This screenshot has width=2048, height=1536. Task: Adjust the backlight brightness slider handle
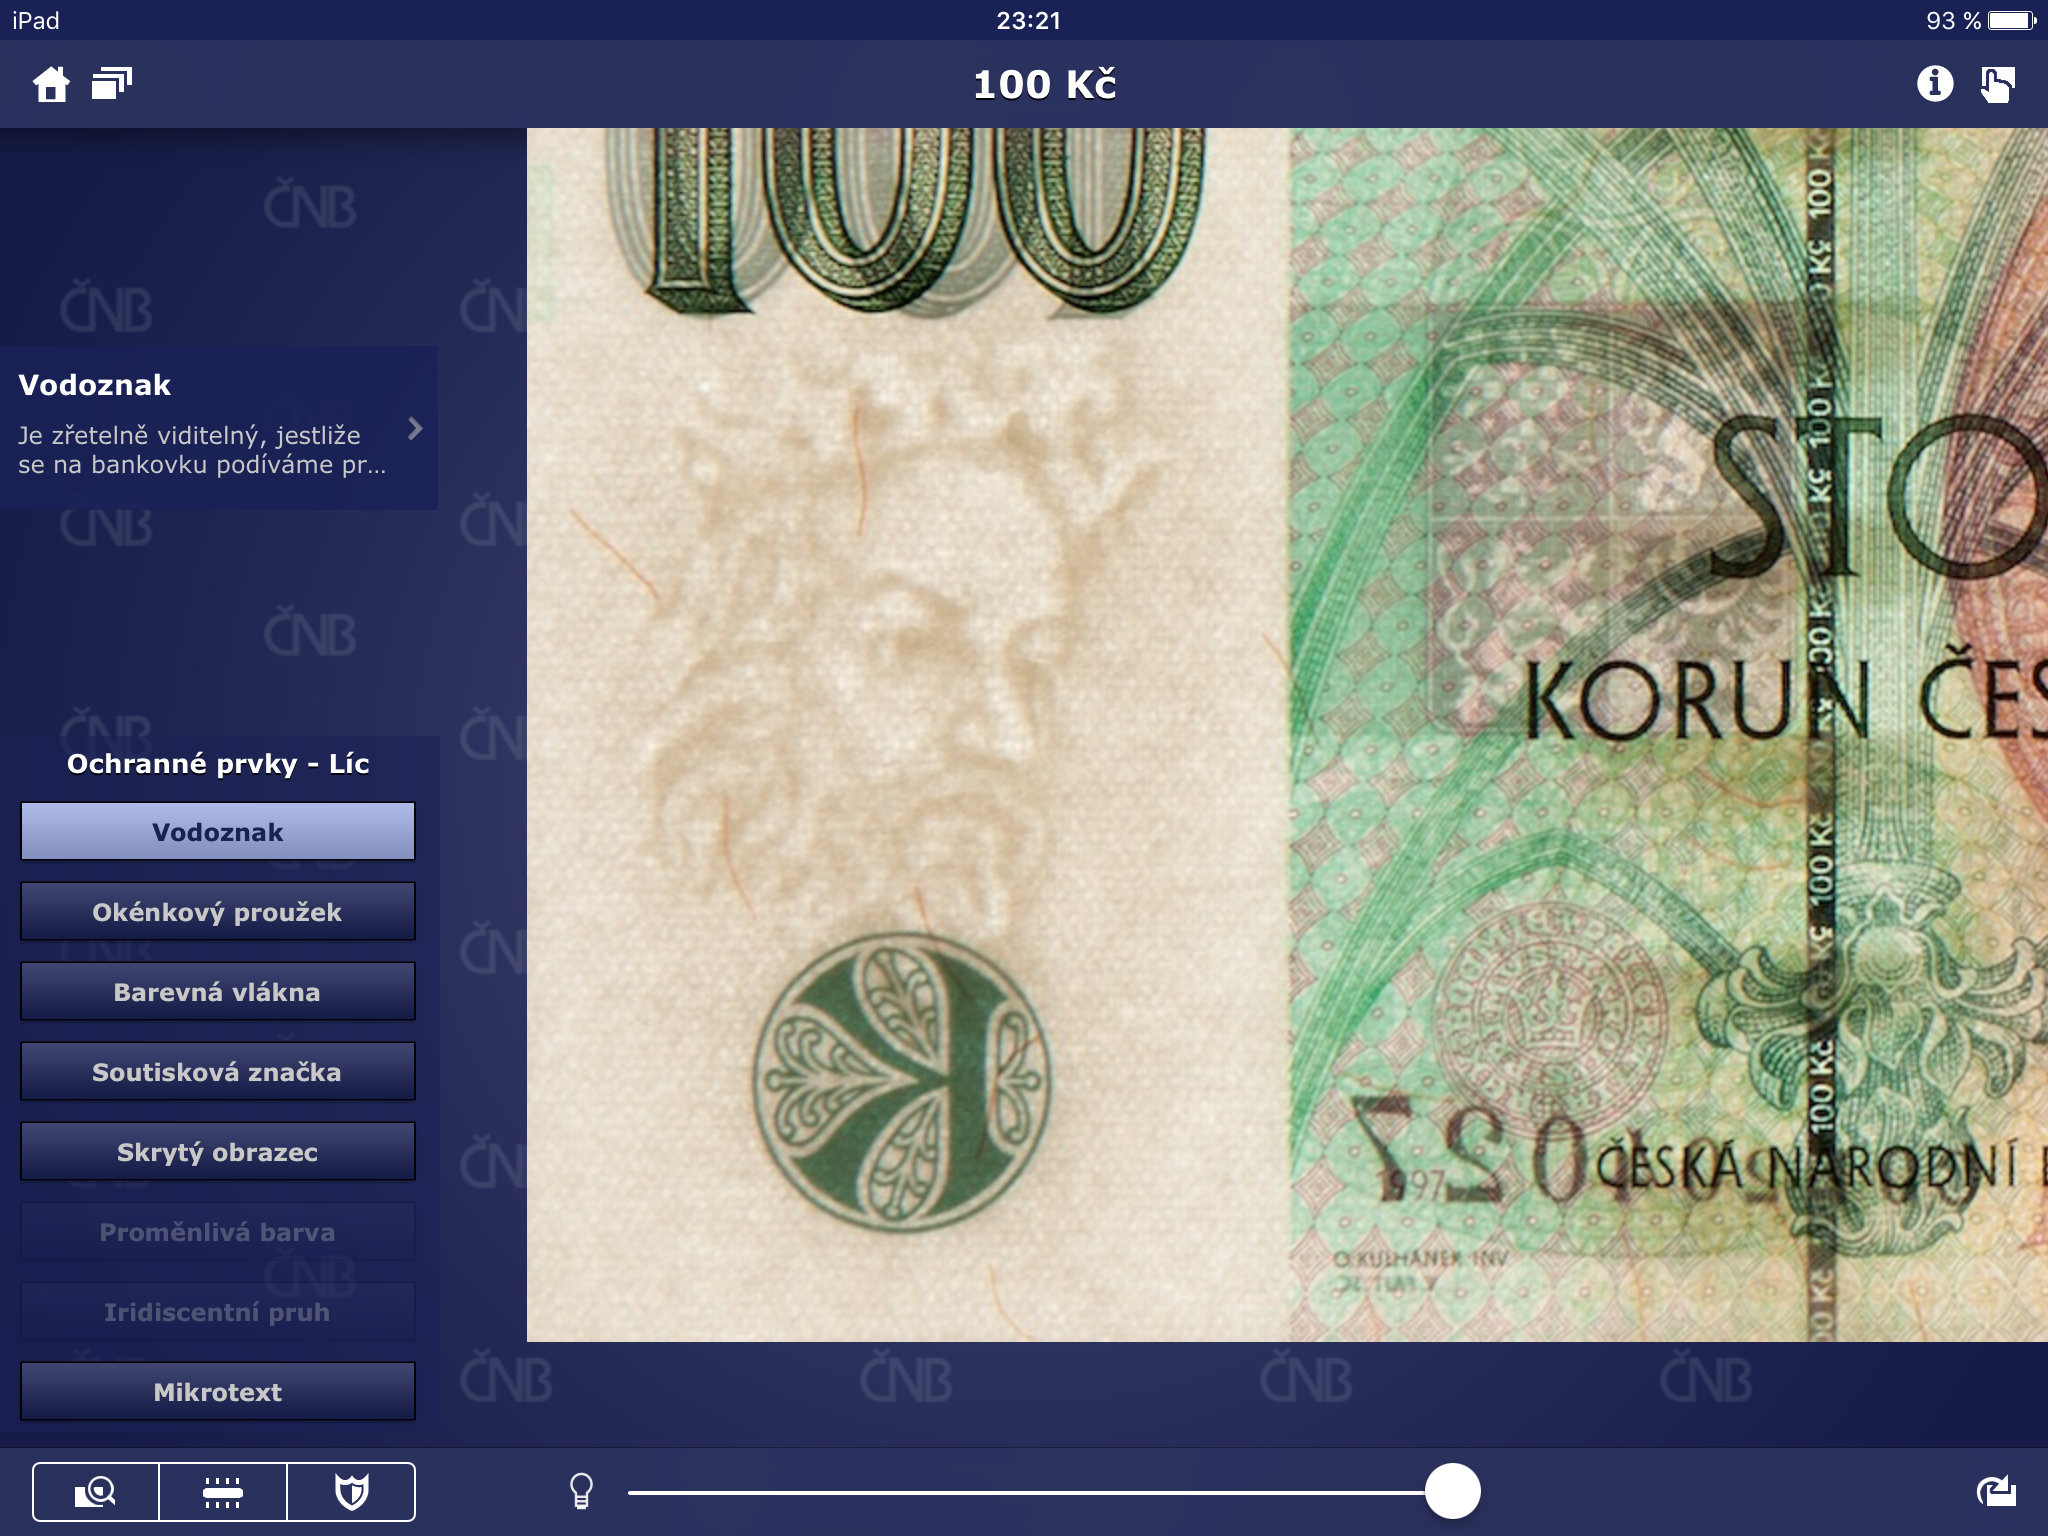click(1452, 1491)
